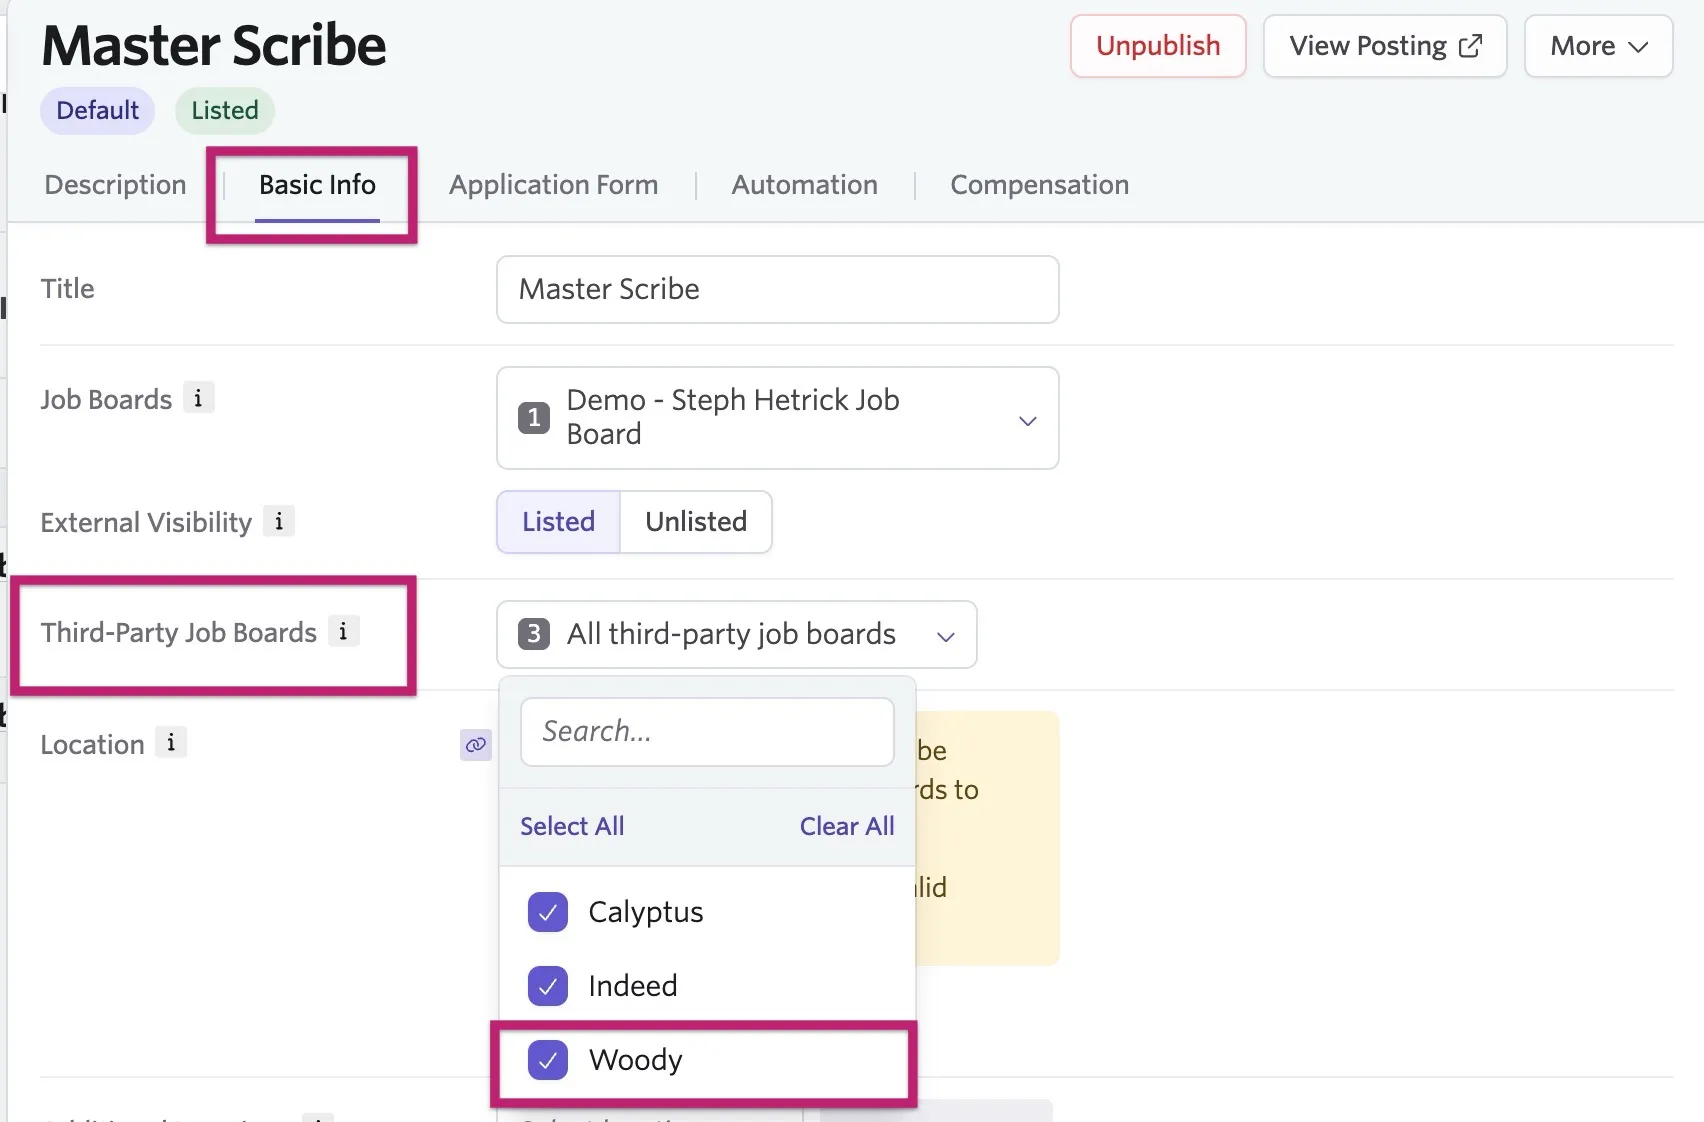
Task: Click the Location label text
Action: [92, 744]
